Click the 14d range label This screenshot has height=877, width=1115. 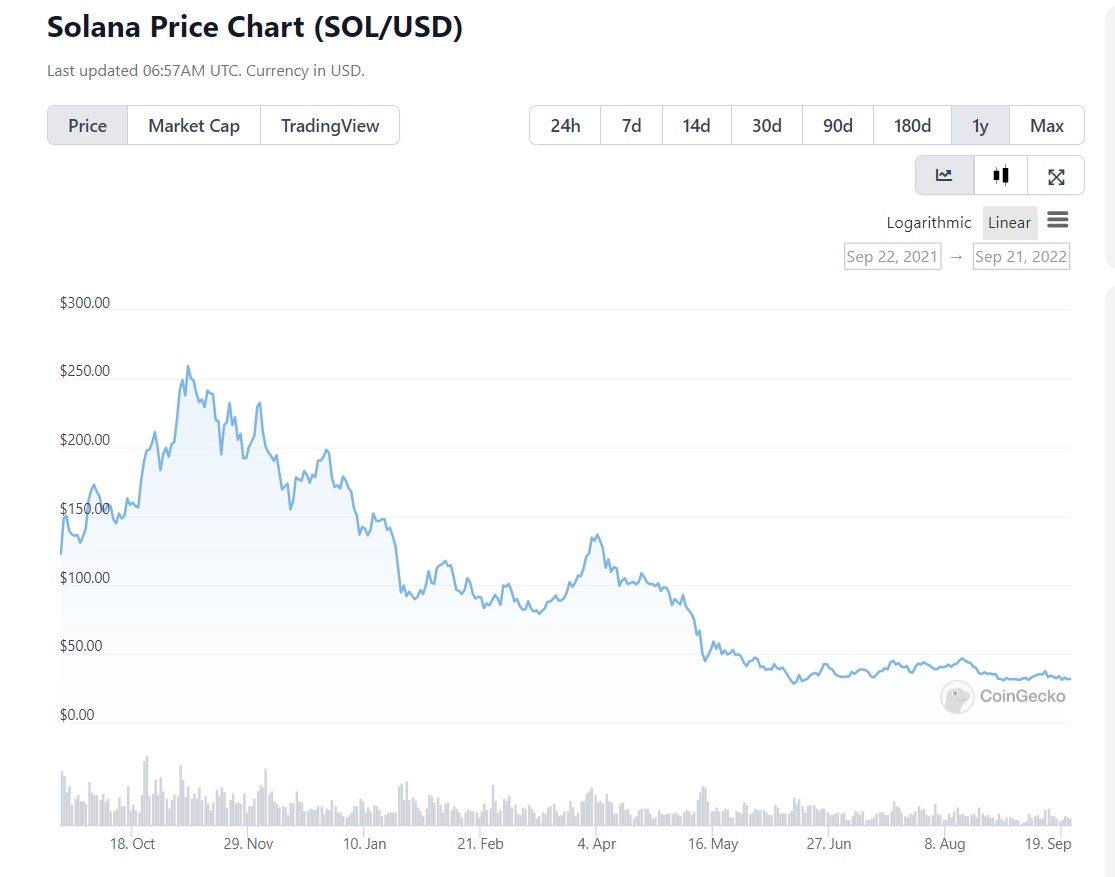[x=697, y=125]
